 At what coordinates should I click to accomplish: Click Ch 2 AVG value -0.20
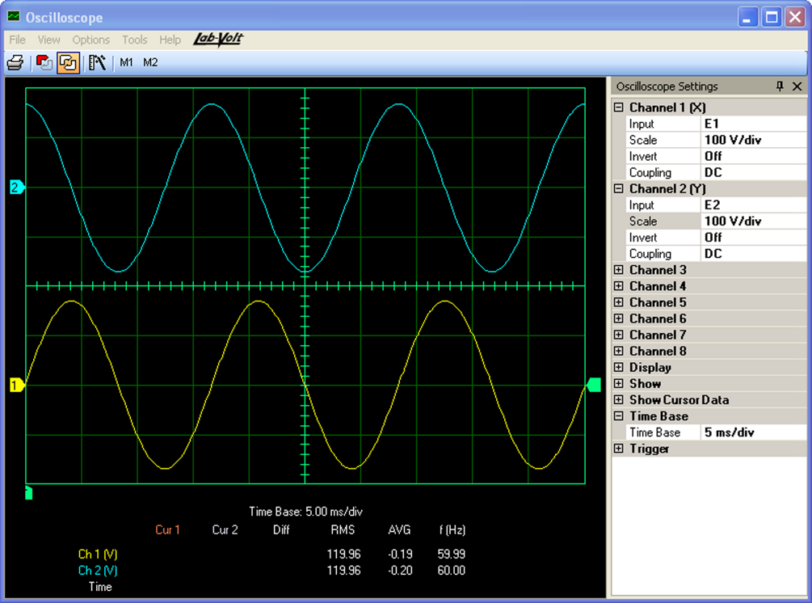click(x=400, y=570)
